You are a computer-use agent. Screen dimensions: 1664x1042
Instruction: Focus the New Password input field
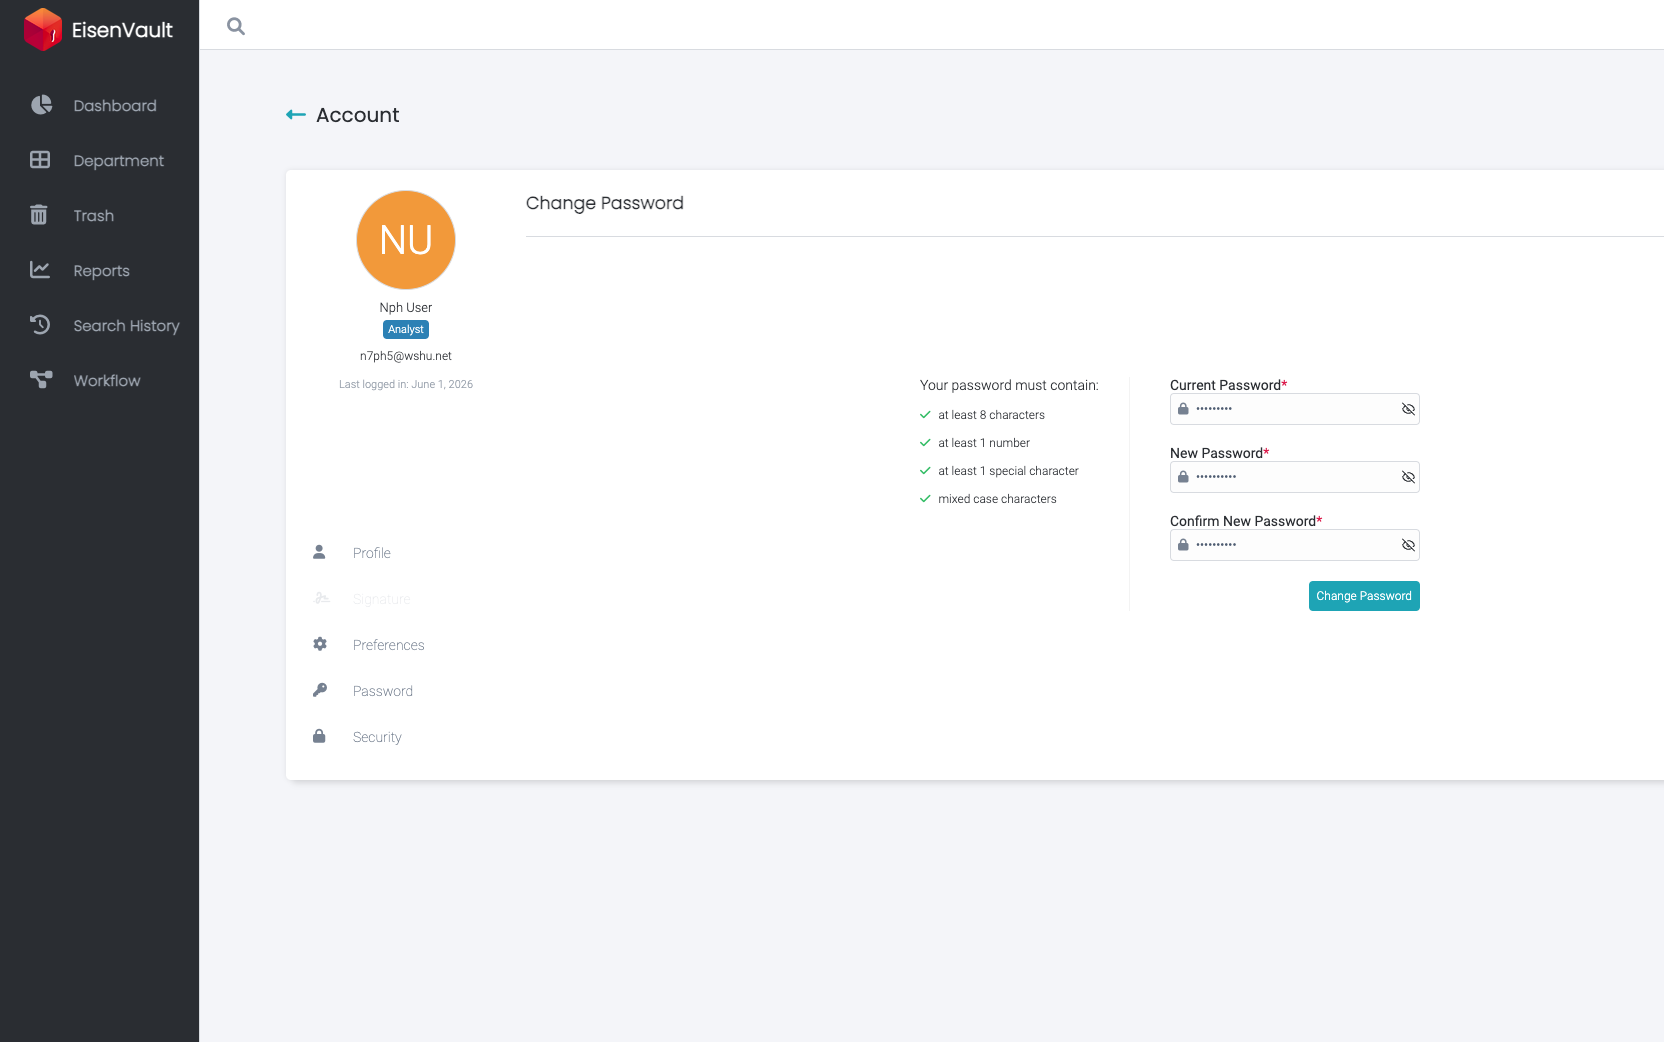pyautogui.click(x=1295, y=477)
